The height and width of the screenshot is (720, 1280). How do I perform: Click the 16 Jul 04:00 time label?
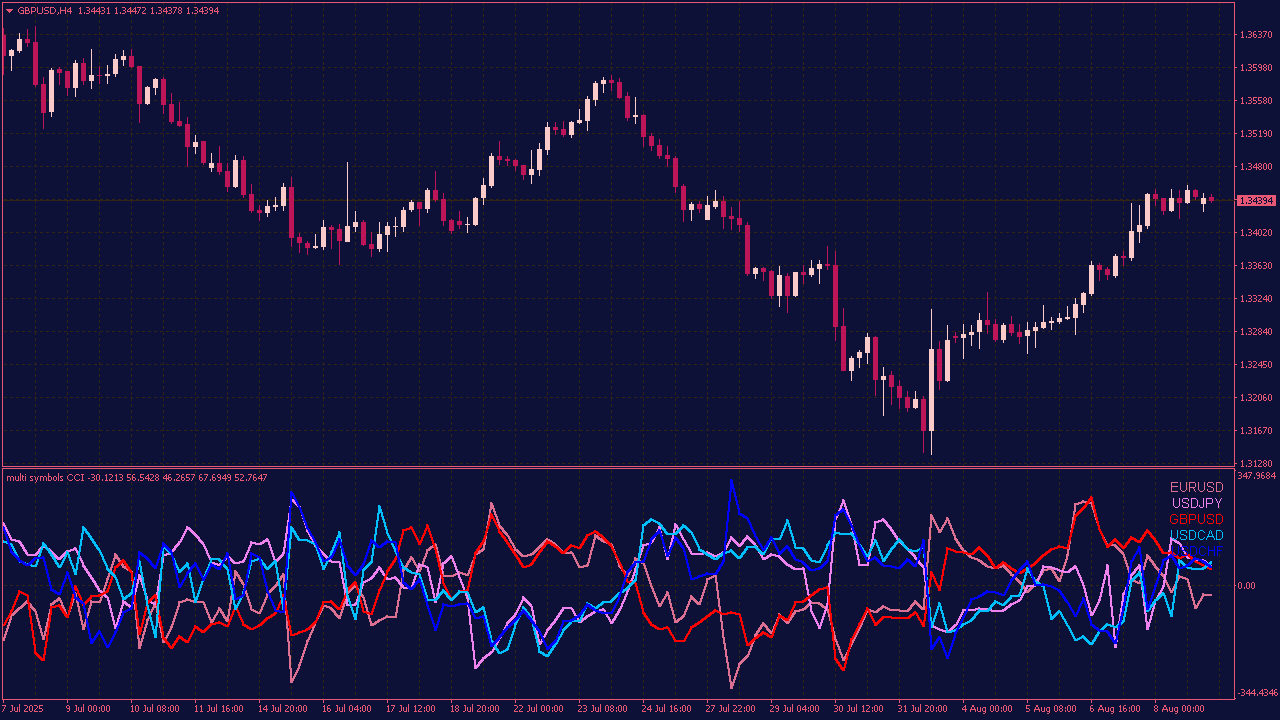tap(346, 709)
